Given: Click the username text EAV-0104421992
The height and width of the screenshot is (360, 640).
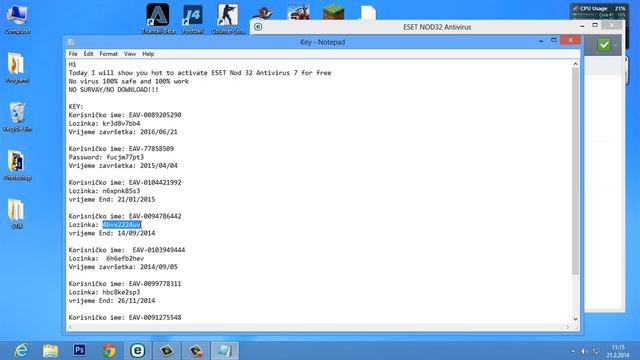Looking at the screenshot, I should click(155, 182).
